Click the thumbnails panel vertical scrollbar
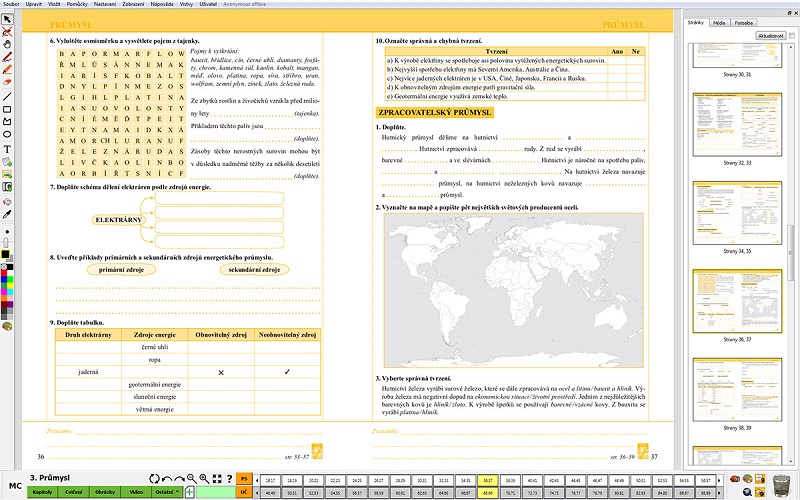Image resolution: width=800 pixels, height=500 pixels. 790,253
